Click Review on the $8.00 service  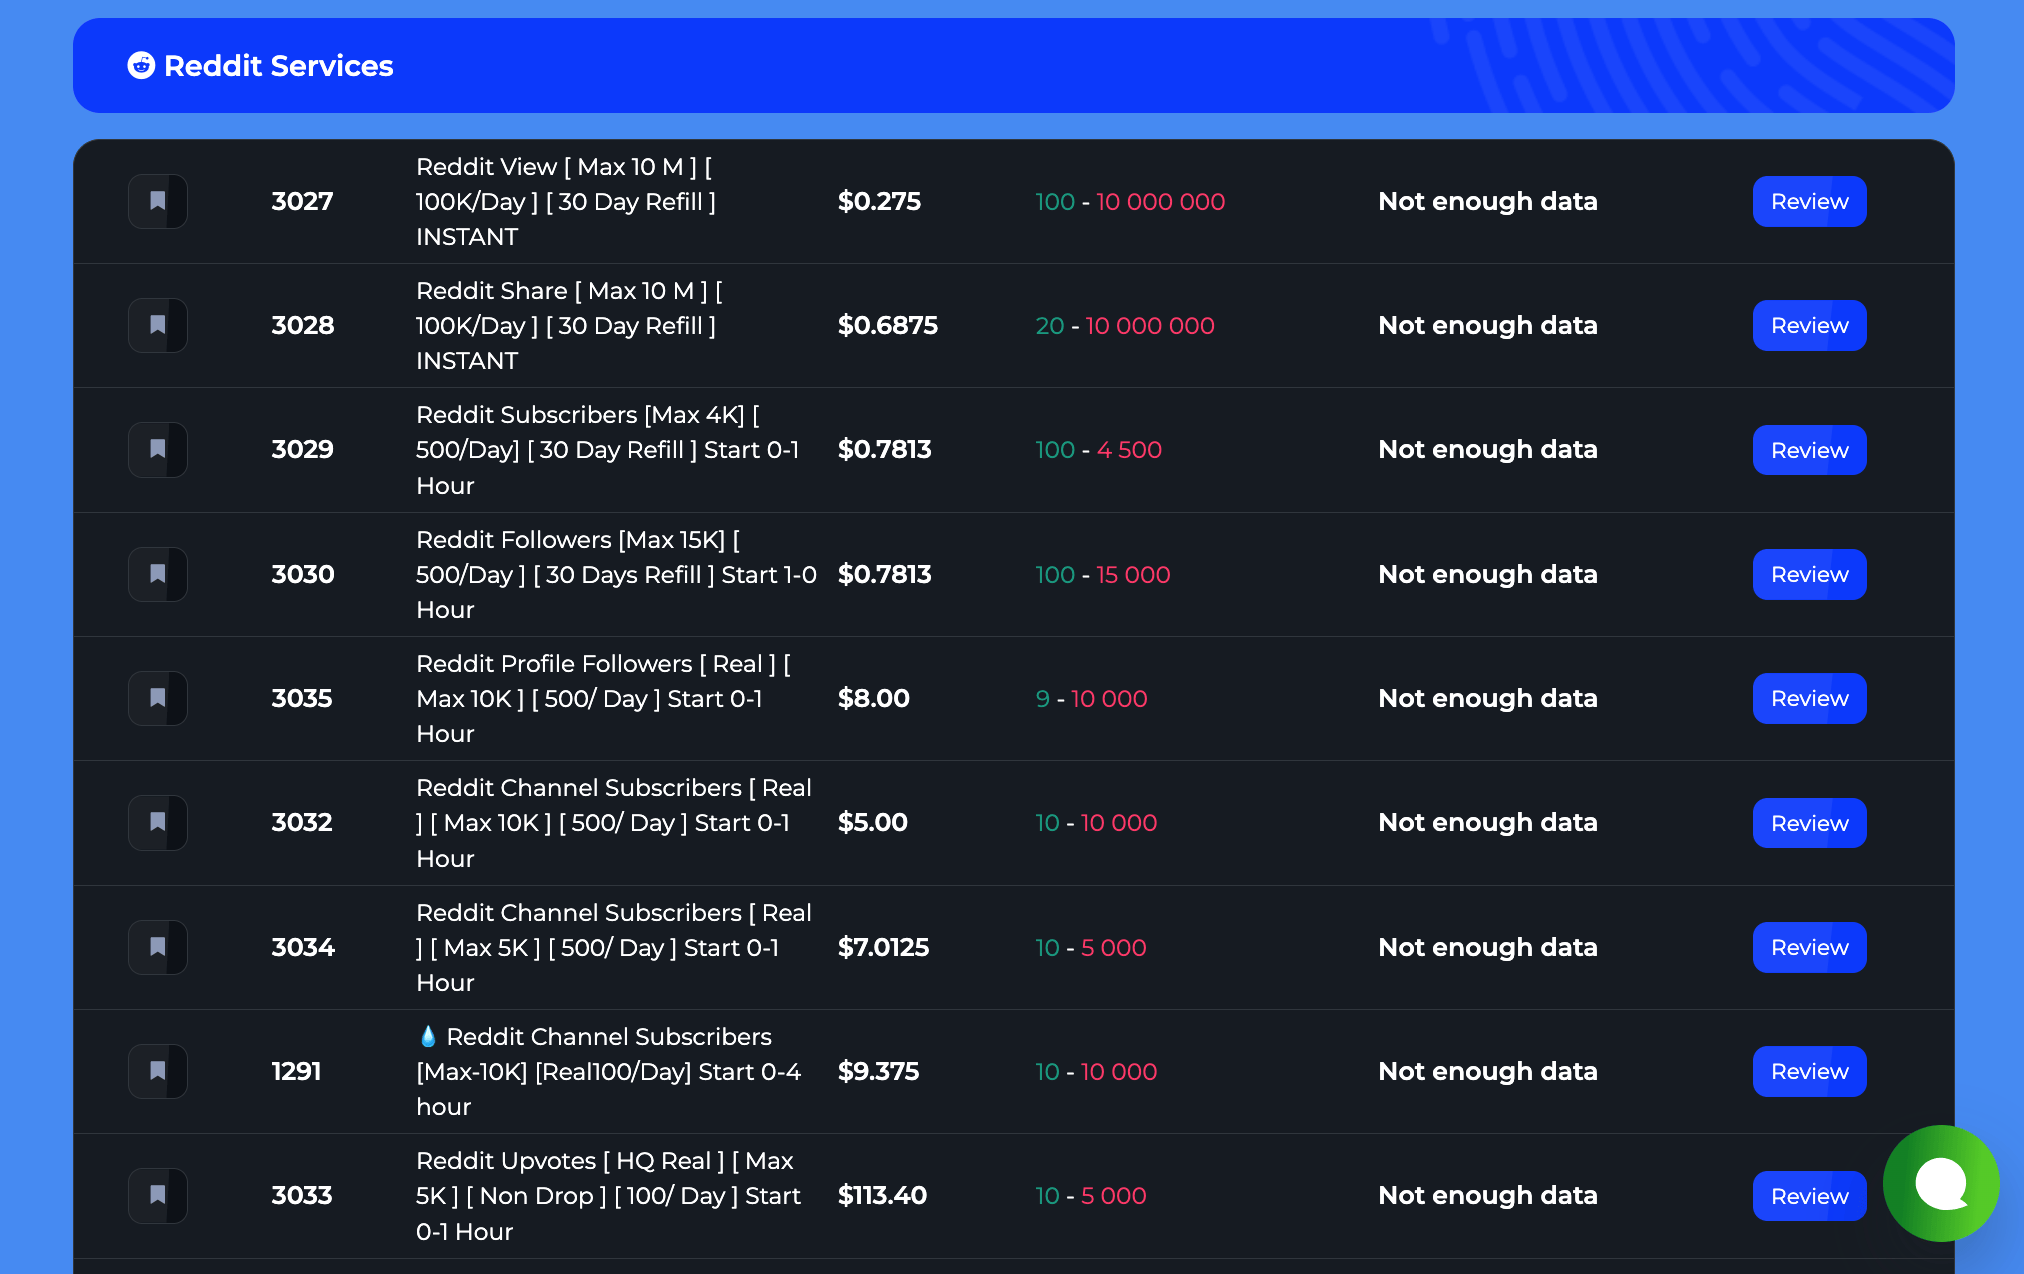point(1808,698)
